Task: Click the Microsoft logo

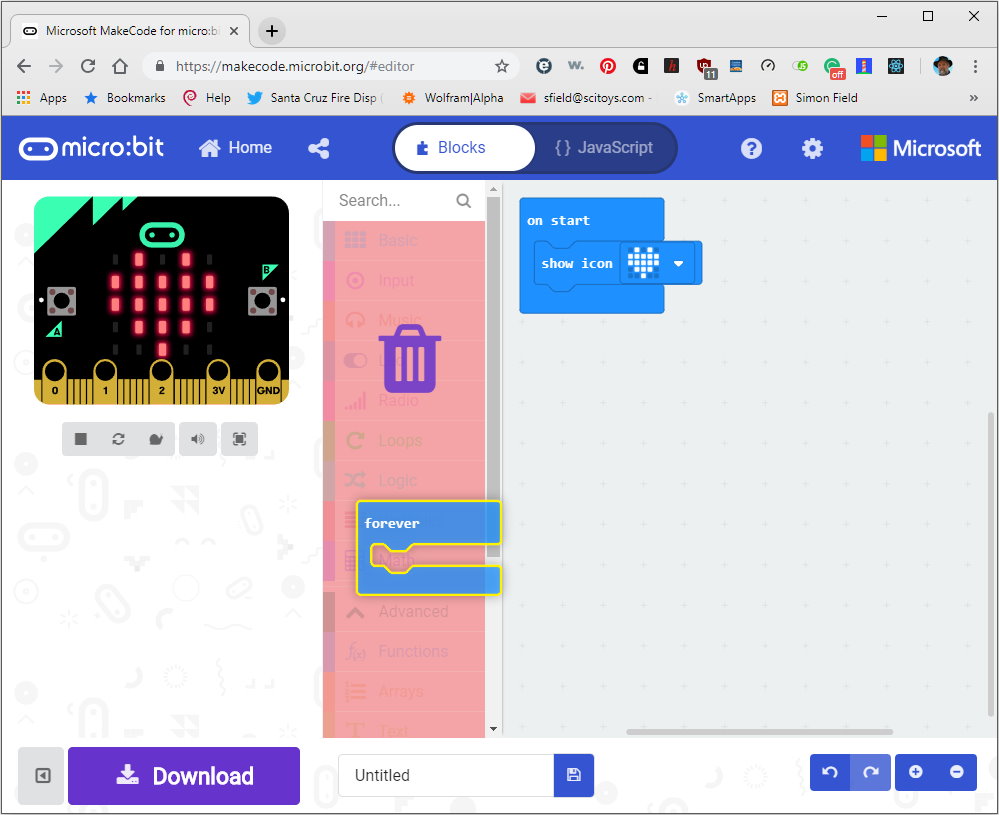Action: 920,148
